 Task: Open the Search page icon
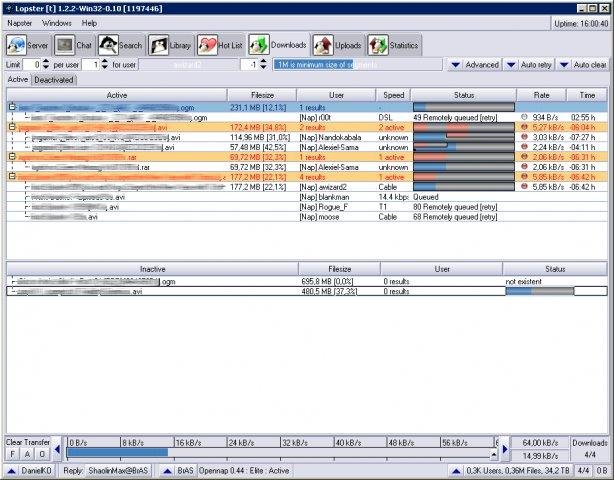tap(108, 45)
